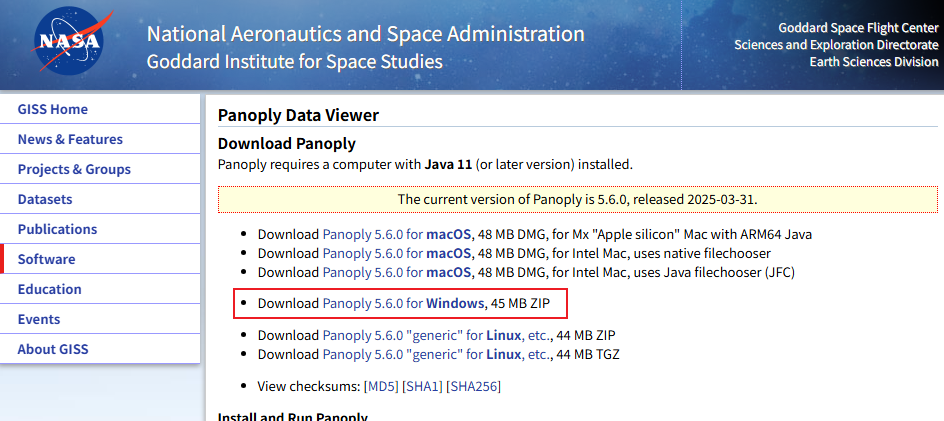Viewport: 944px width, 421px height.
Task: Download Panoply macOS for Apple silicon ARM64
Action: click(397, 234)
